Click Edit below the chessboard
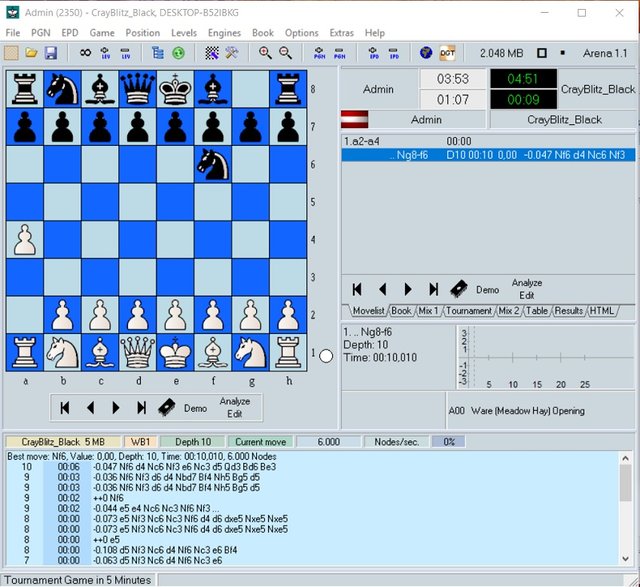 pyautogui.click(x=235, y=414)
